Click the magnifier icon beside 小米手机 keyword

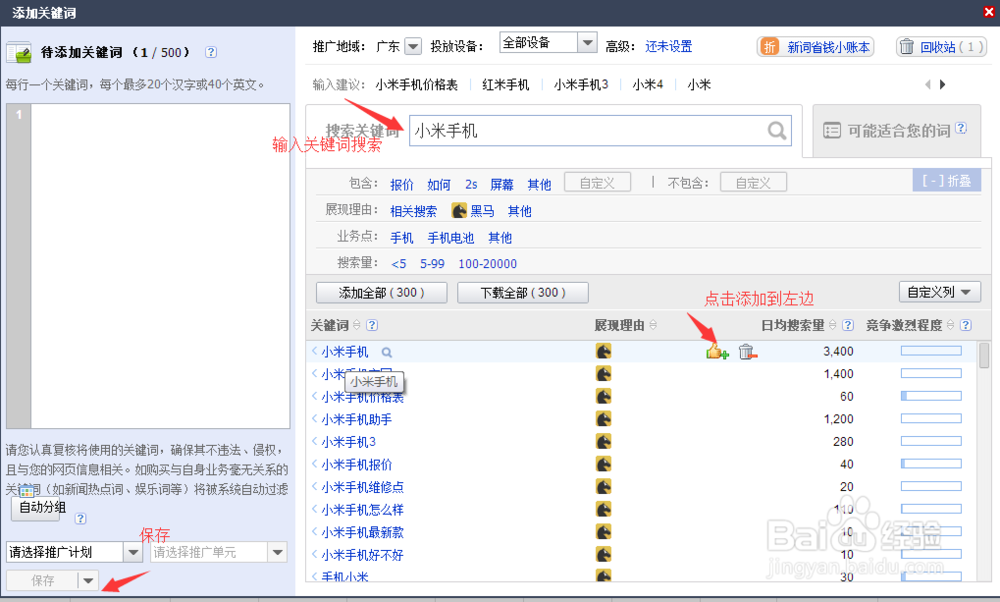coord(386,352)
